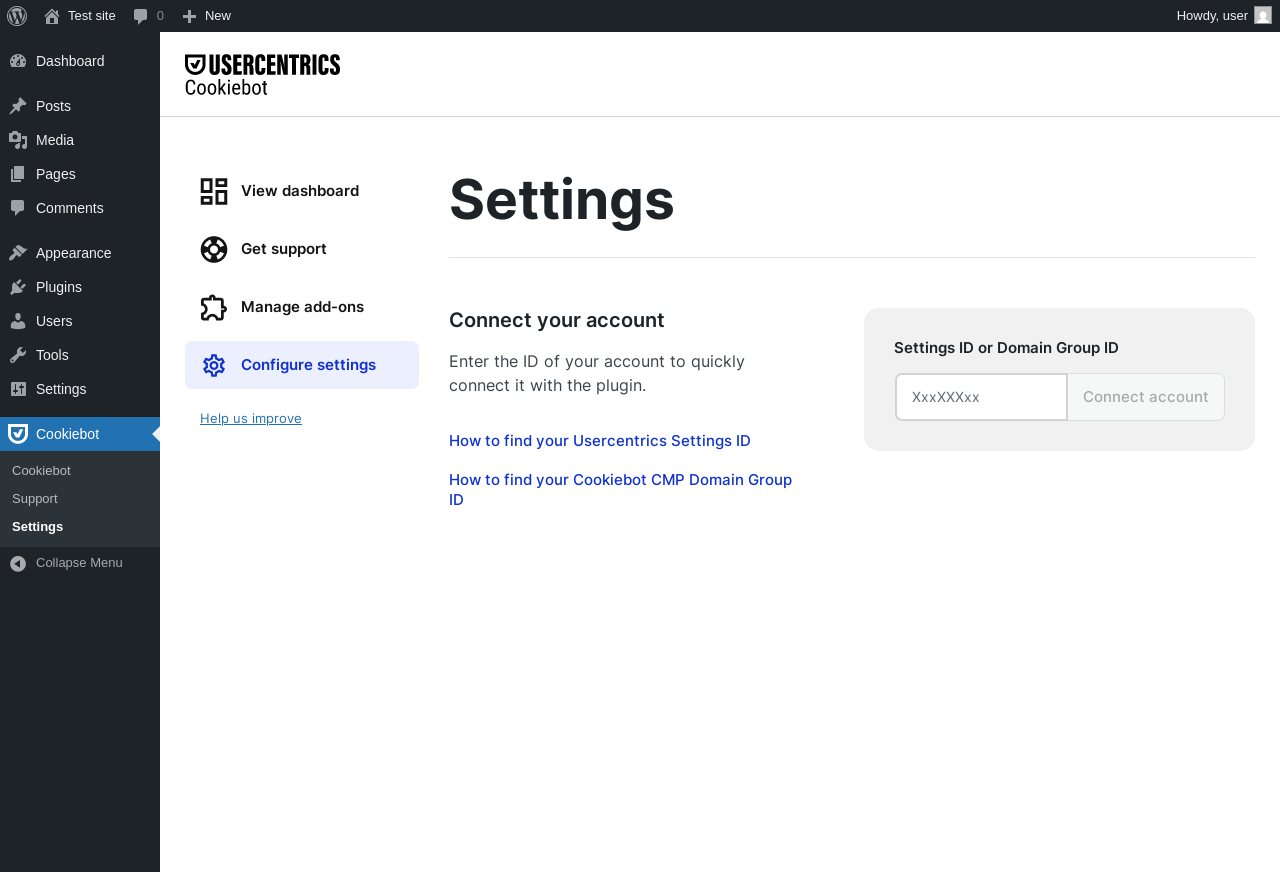Click the Posts pushpin icon
The height and width of the screenshot is (872, 1280).
click(18, 106)
